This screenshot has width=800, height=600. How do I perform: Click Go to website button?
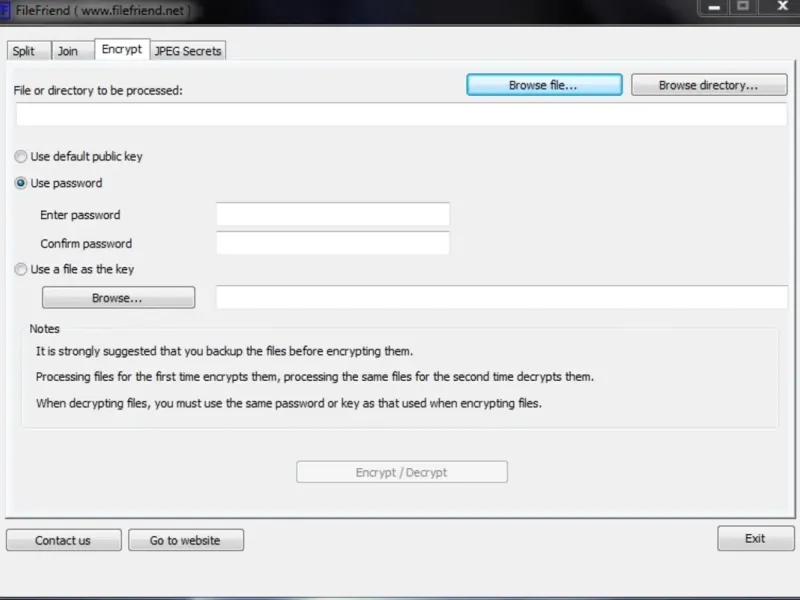click(186, 540)
